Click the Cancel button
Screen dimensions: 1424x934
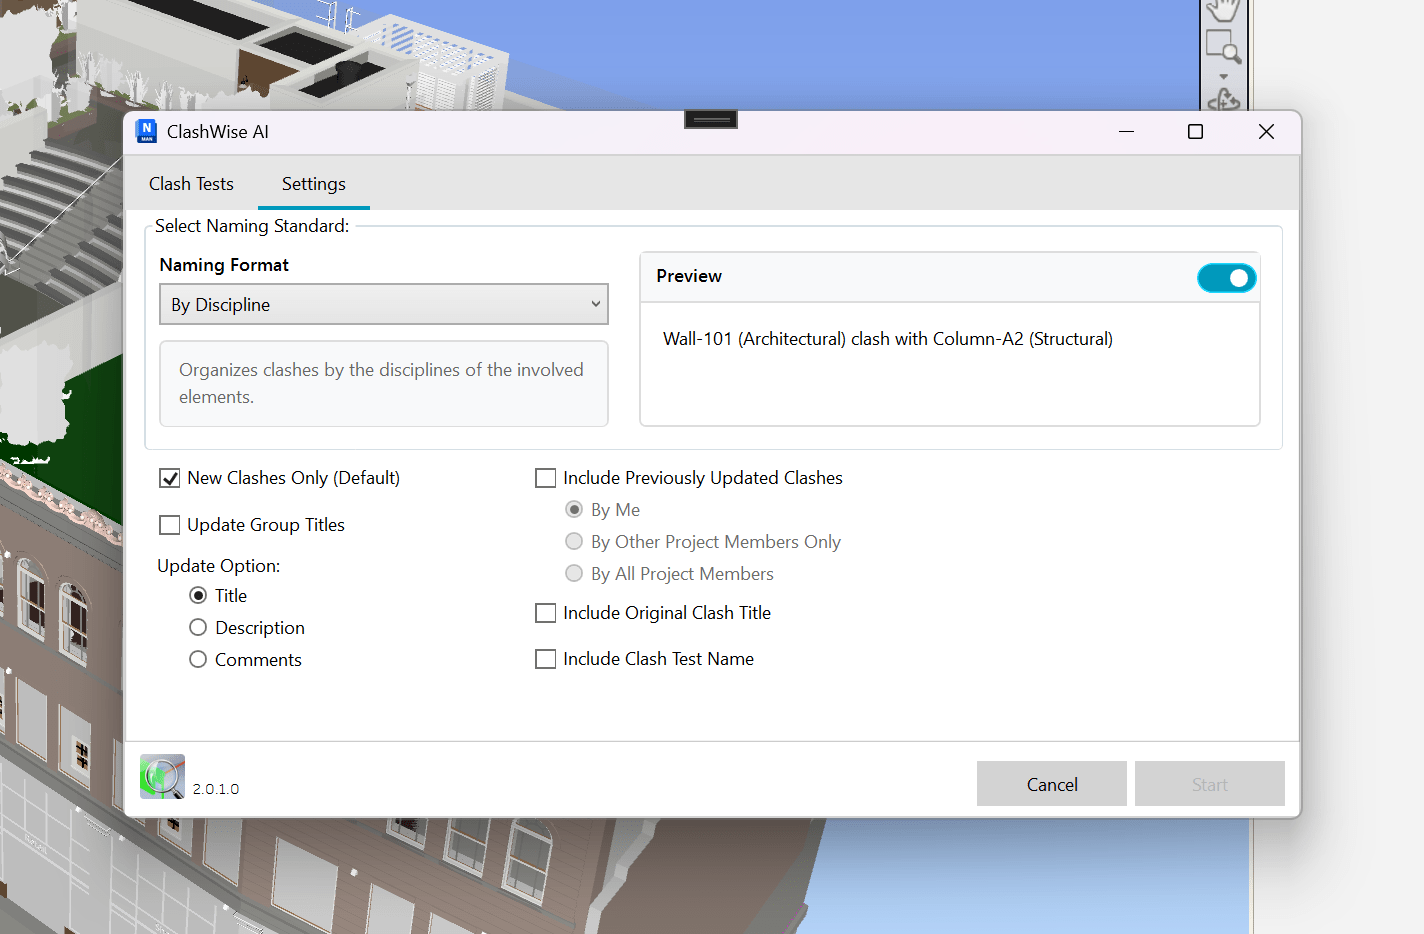pos(1052,784)
